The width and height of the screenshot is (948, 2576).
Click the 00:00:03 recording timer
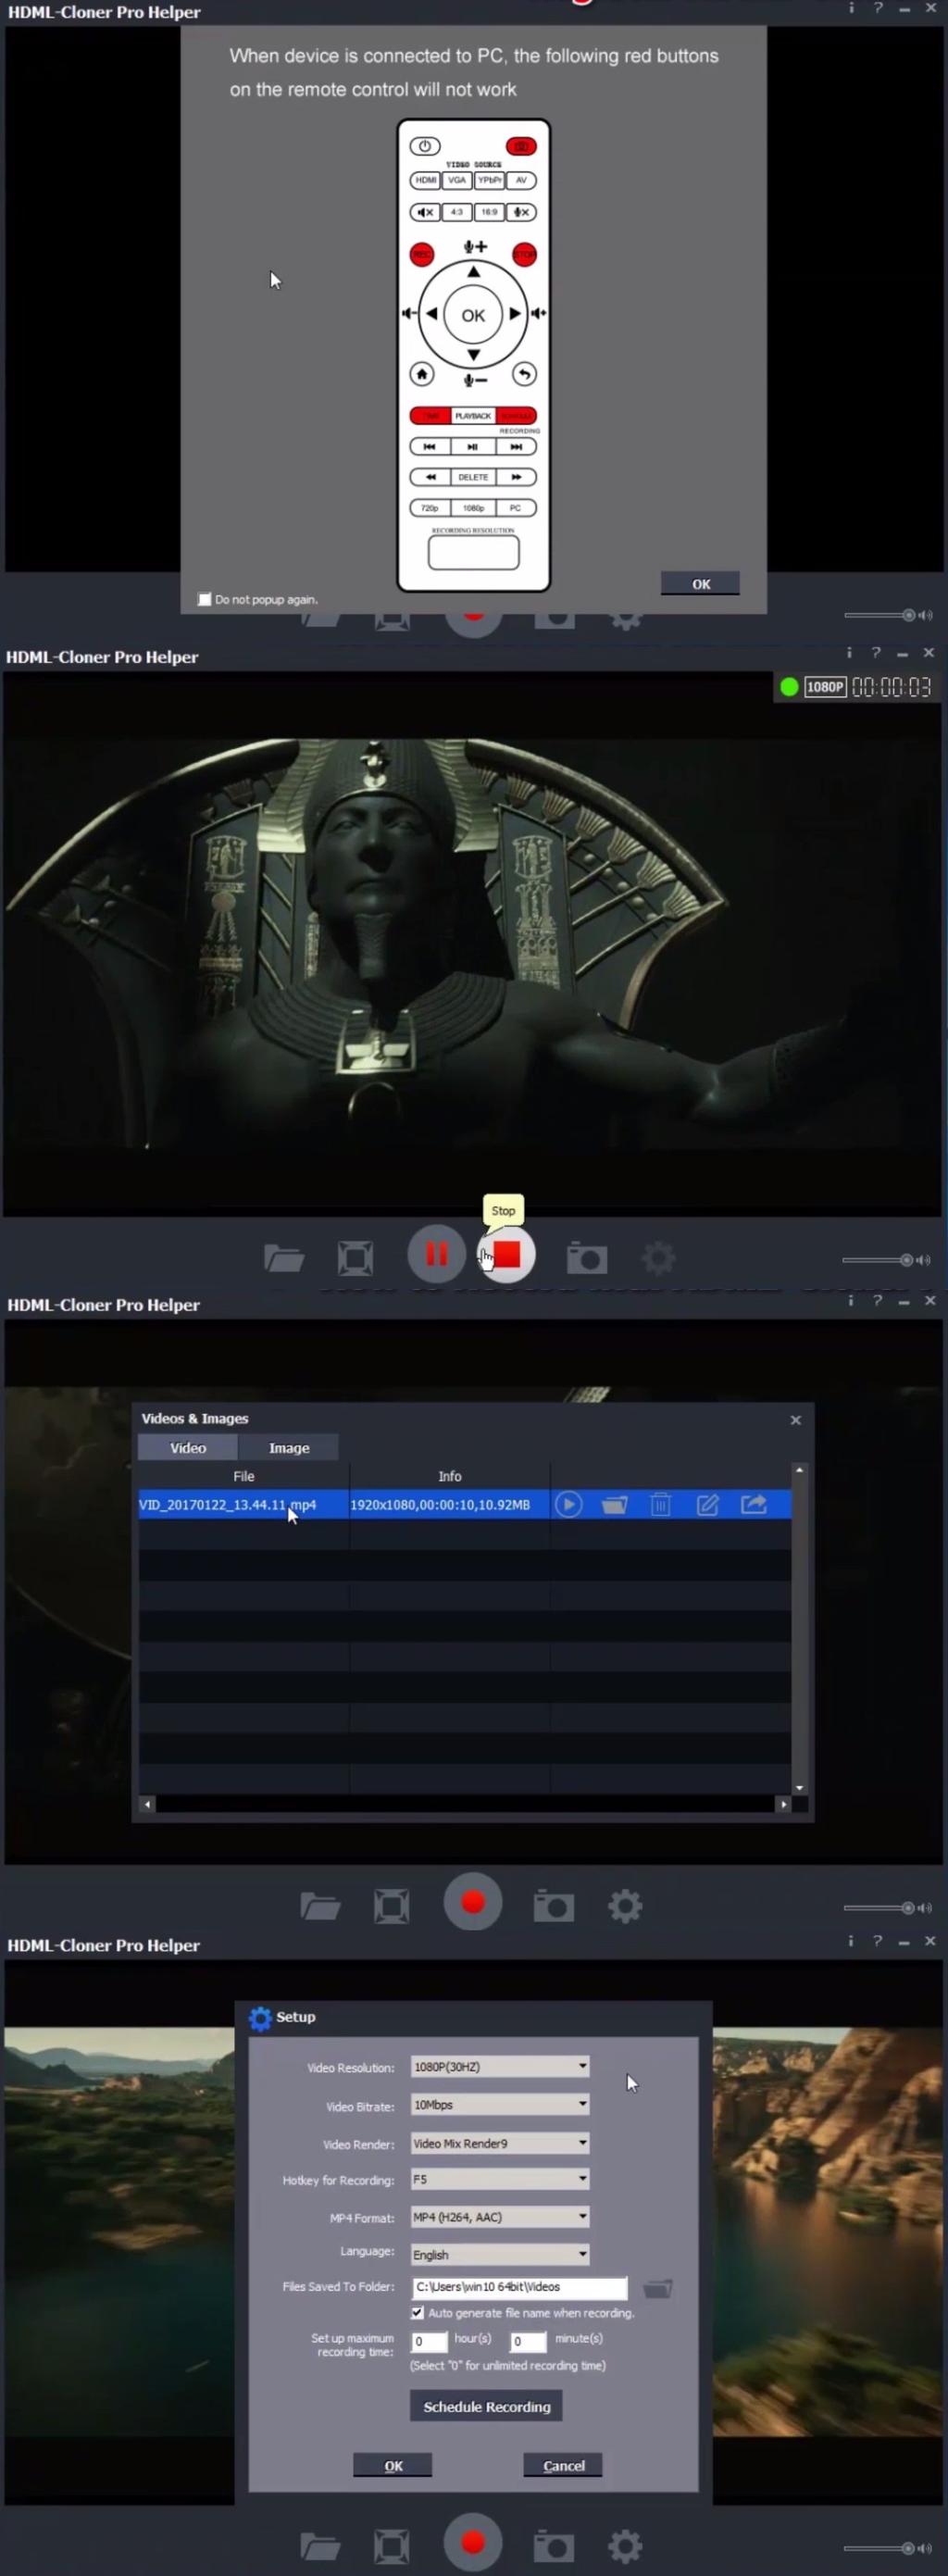tap(891, 687)
